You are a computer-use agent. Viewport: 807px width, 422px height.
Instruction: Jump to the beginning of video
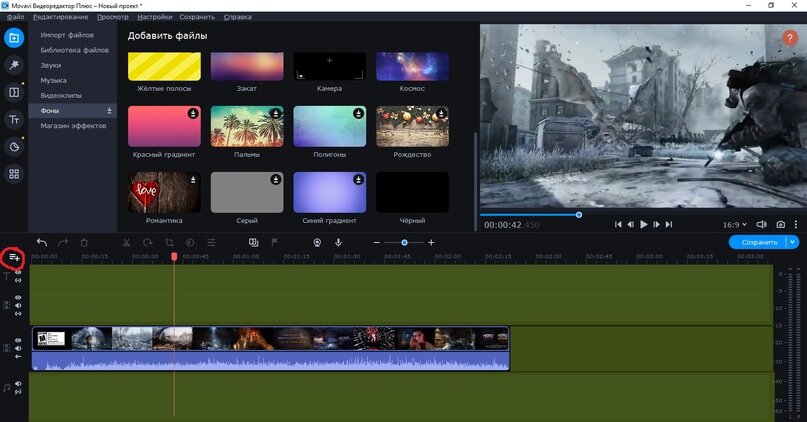click(618, 224)
